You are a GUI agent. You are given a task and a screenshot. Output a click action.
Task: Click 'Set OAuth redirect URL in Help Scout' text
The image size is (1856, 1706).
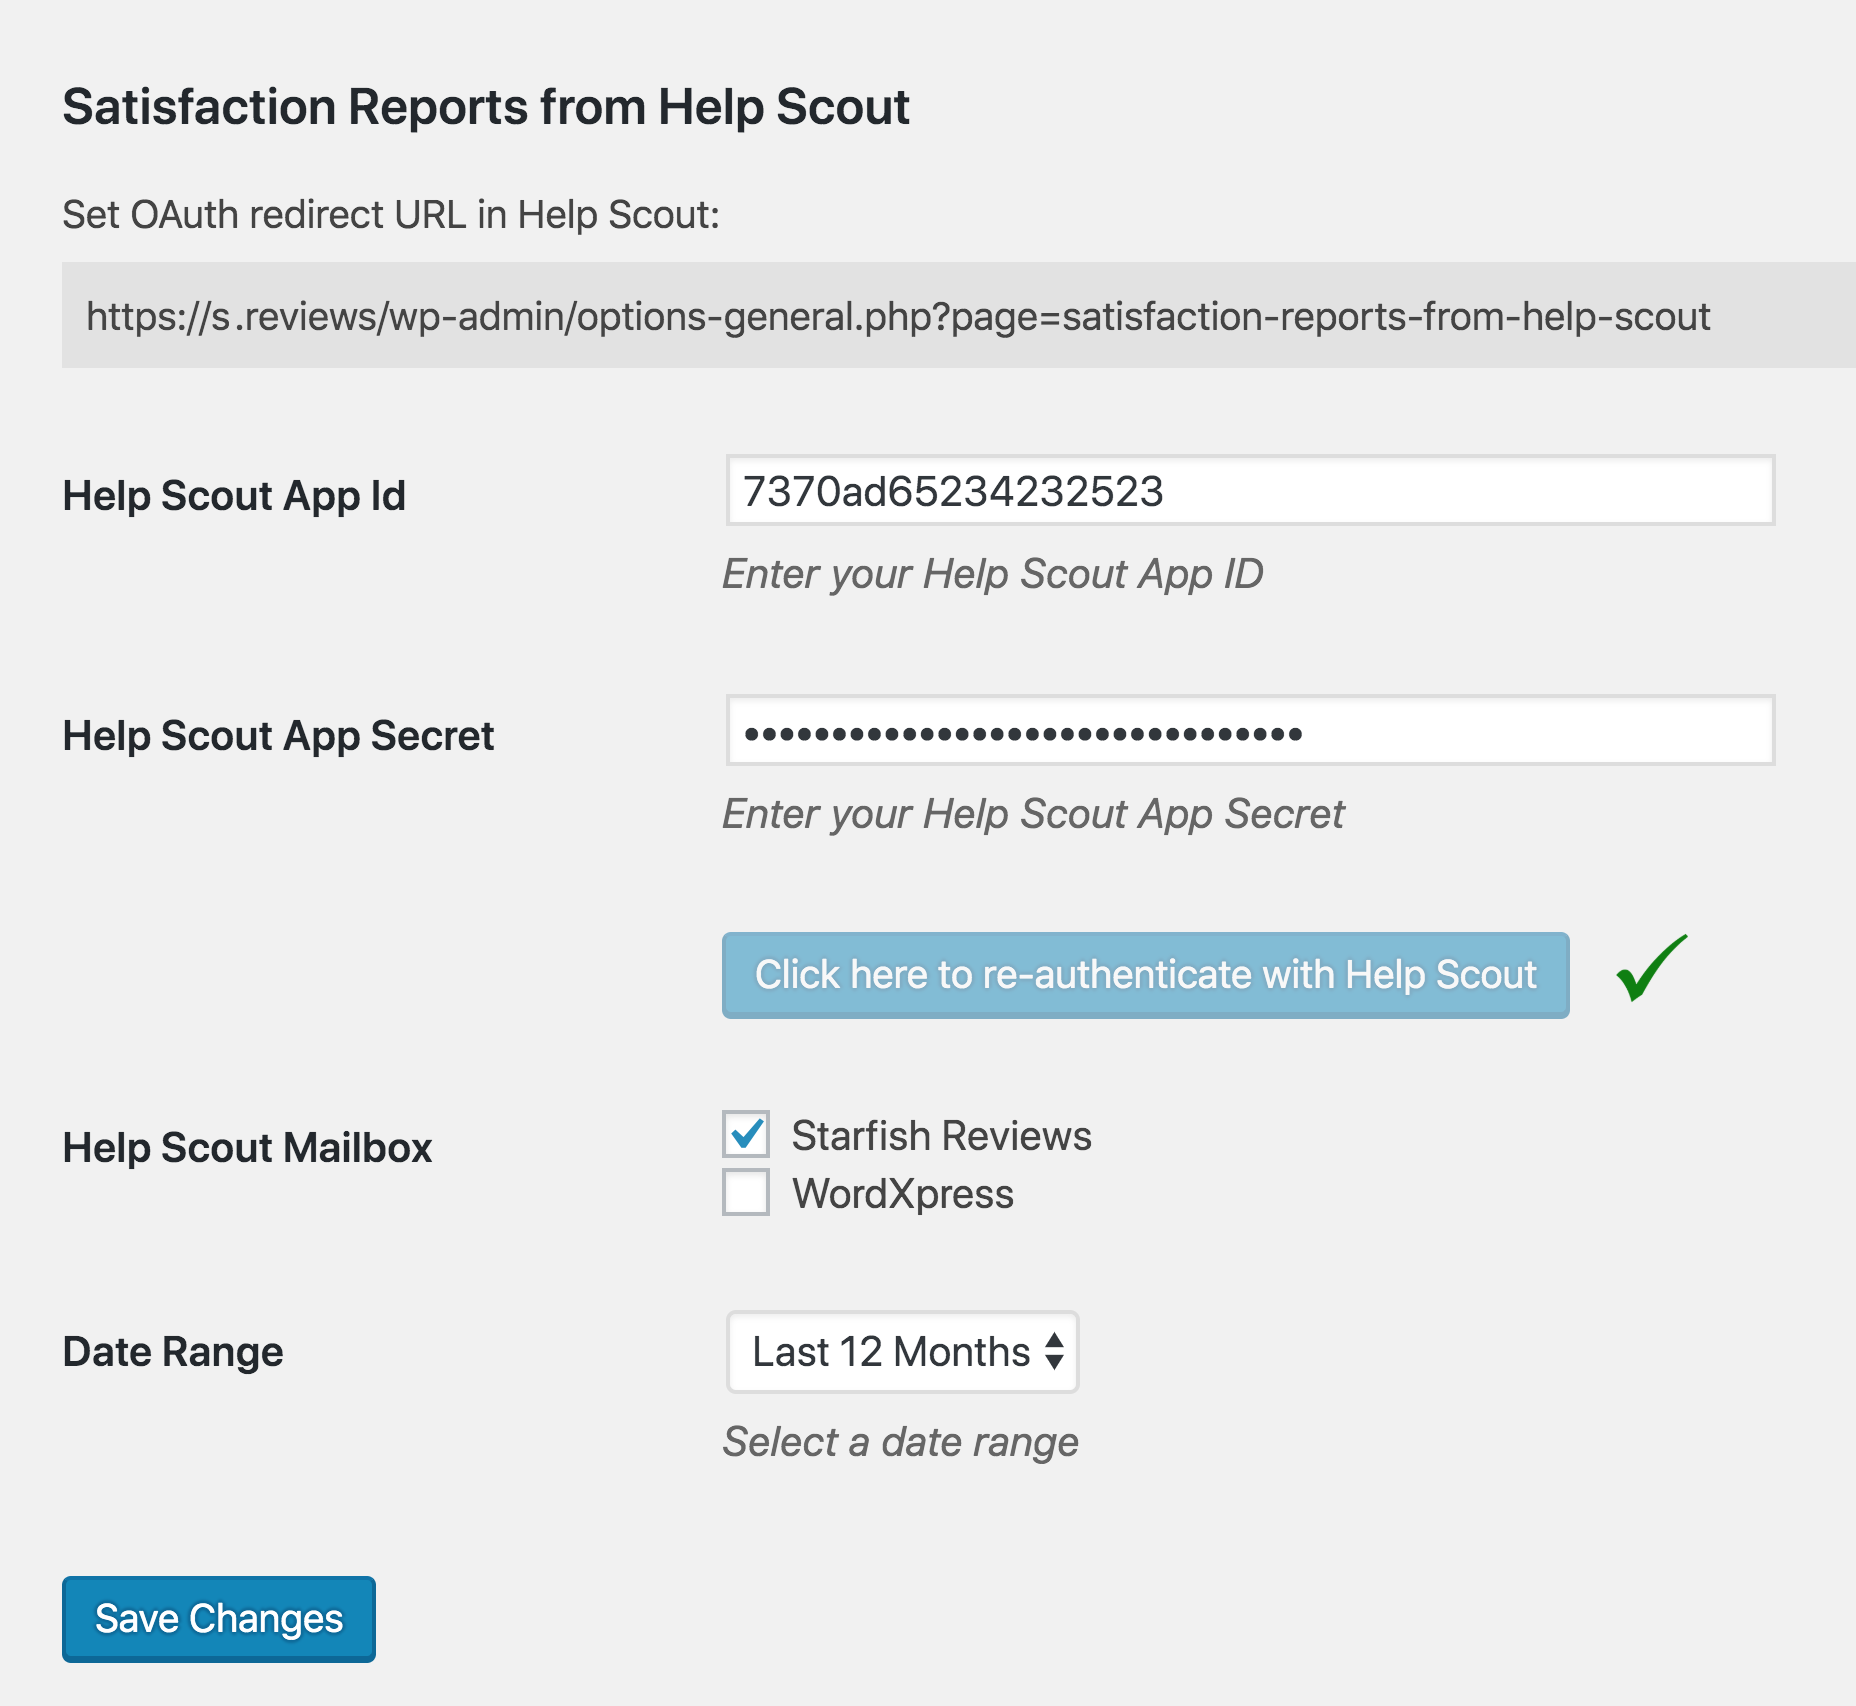click(x=391, y=215)
